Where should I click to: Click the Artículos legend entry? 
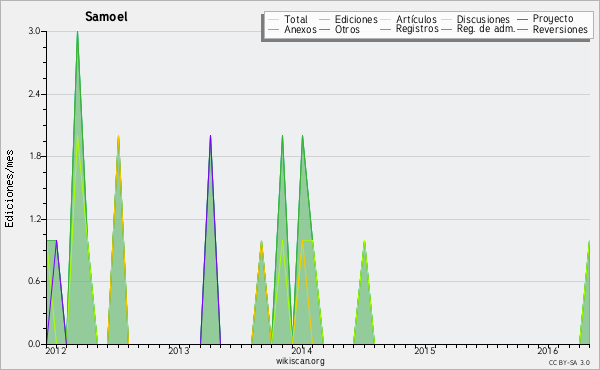click(x=408, y=19)
